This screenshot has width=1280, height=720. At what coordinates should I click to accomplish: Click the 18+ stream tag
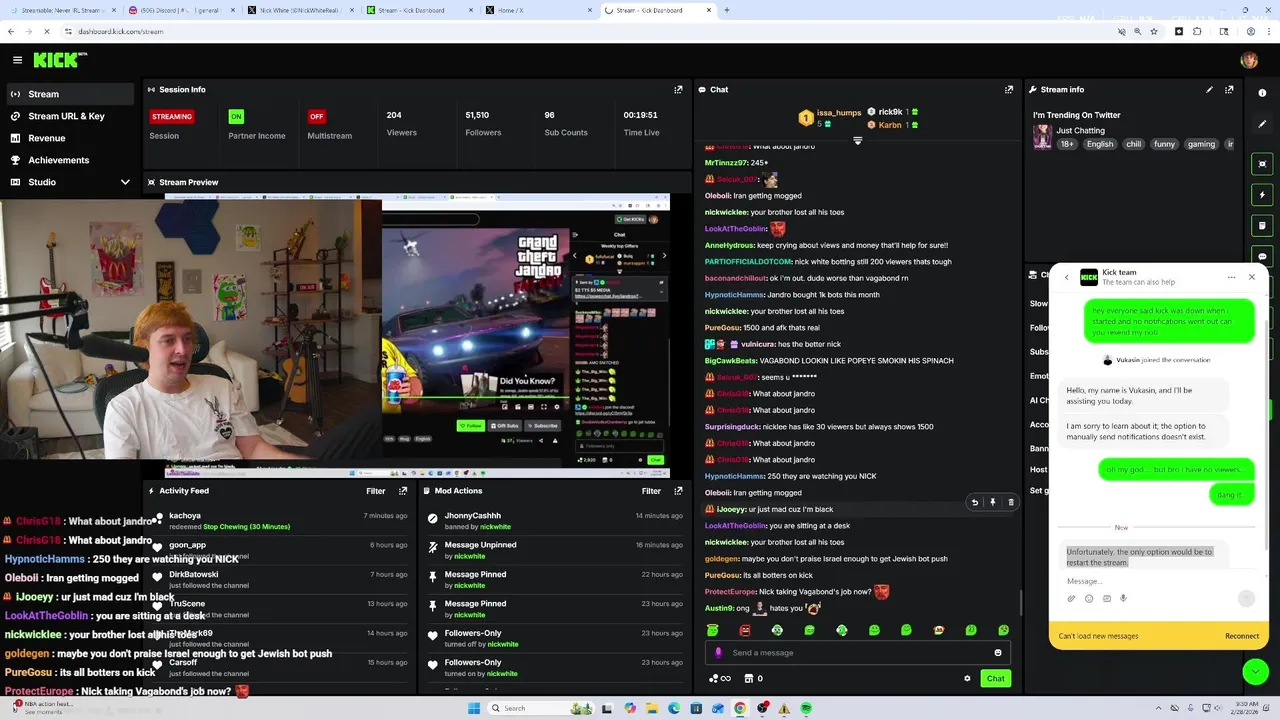pyautogui.click(x=1068, y=144)
